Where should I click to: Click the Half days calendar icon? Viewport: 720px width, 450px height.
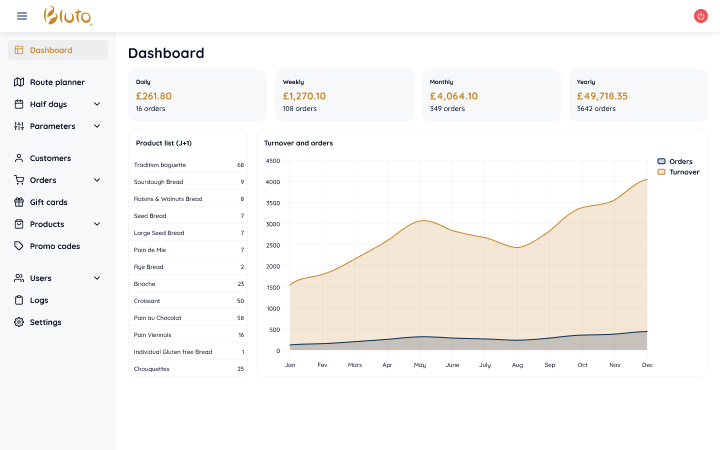coord(19,104)
